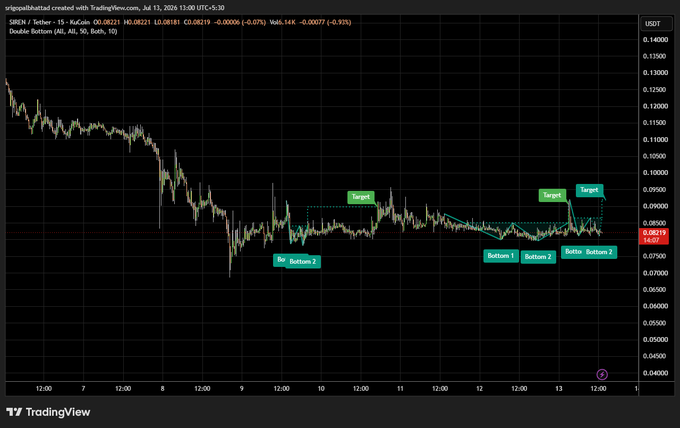This screenshot has height=428, width=680.
Task: Click the 0.13500 price axis label
Action: click(x=655, y=56)
